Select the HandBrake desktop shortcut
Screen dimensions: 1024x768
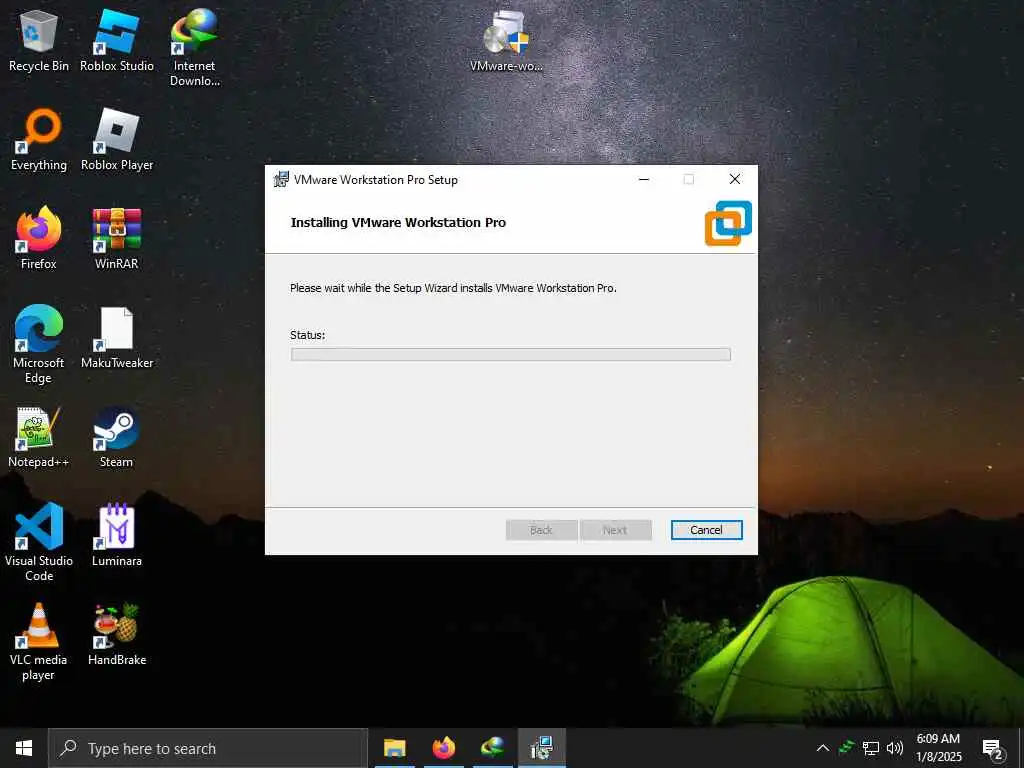point(117,635)
